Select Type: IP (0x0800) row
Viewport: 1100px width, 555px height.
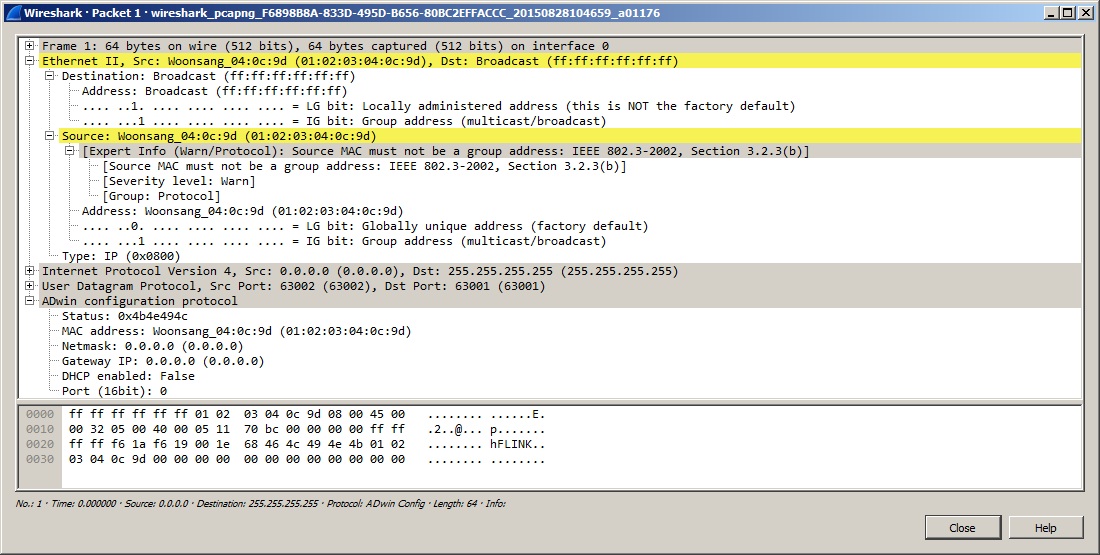(121, 256)
